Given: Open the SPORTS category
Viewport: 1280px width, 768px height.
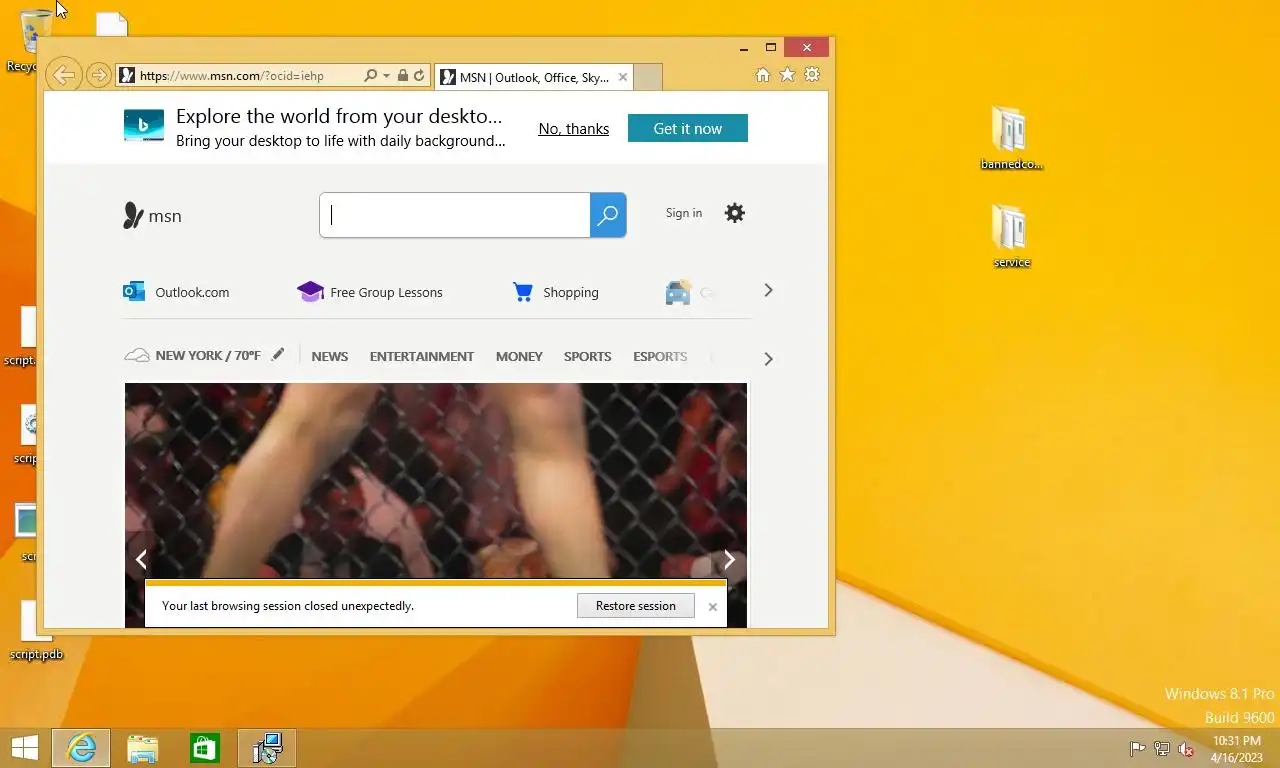Looking at the screenshot, I should coord(587,356).
